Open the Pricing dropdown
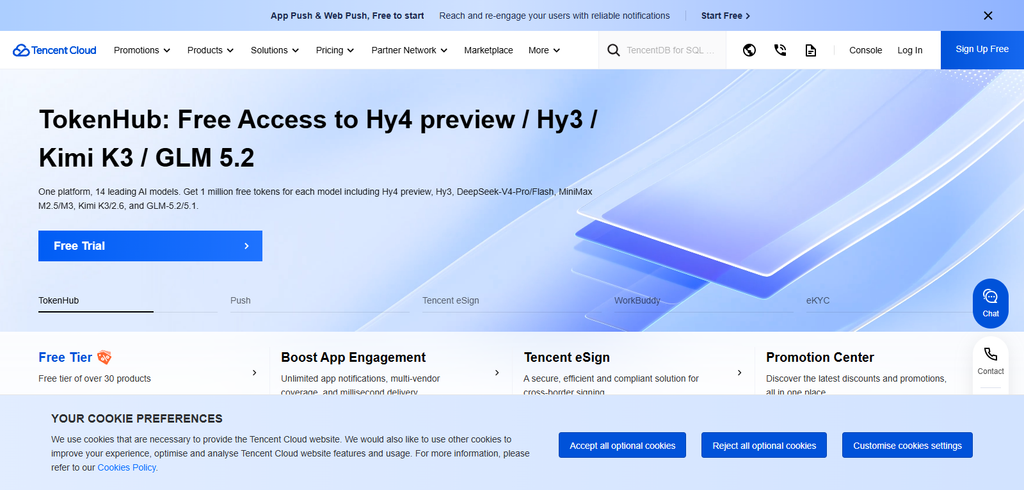The height and width of the screenshot is (490, 1024). pos(335,50)
